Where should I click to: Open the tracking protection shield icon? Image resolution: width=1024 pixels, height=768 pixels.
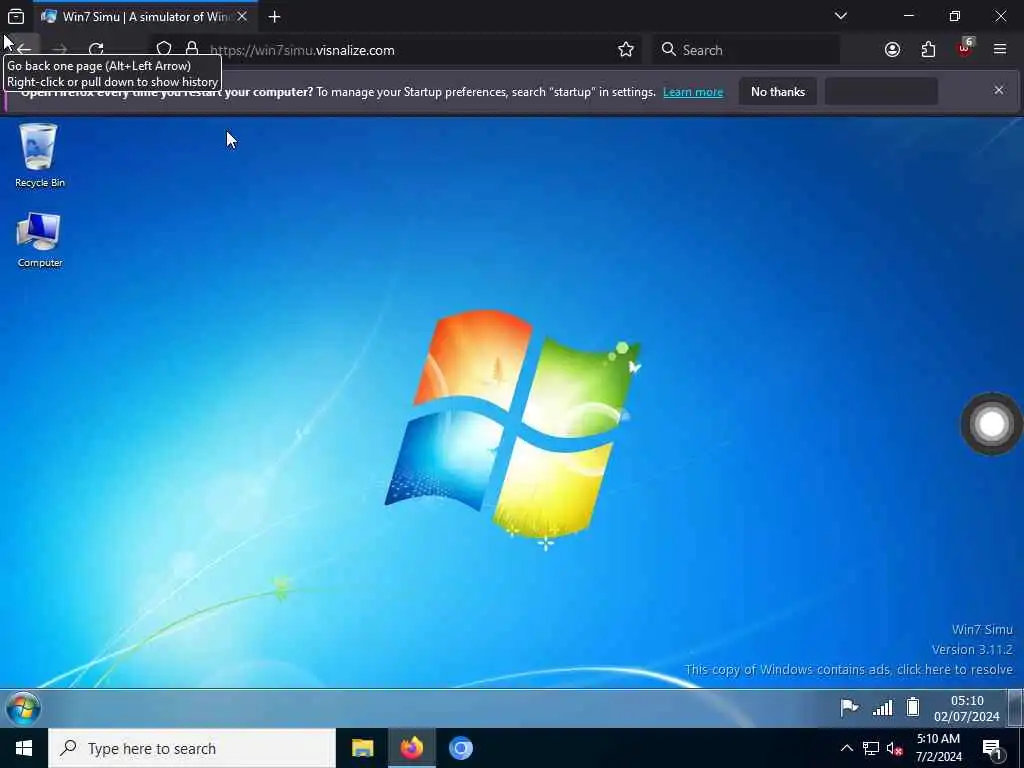click(164, 50)
